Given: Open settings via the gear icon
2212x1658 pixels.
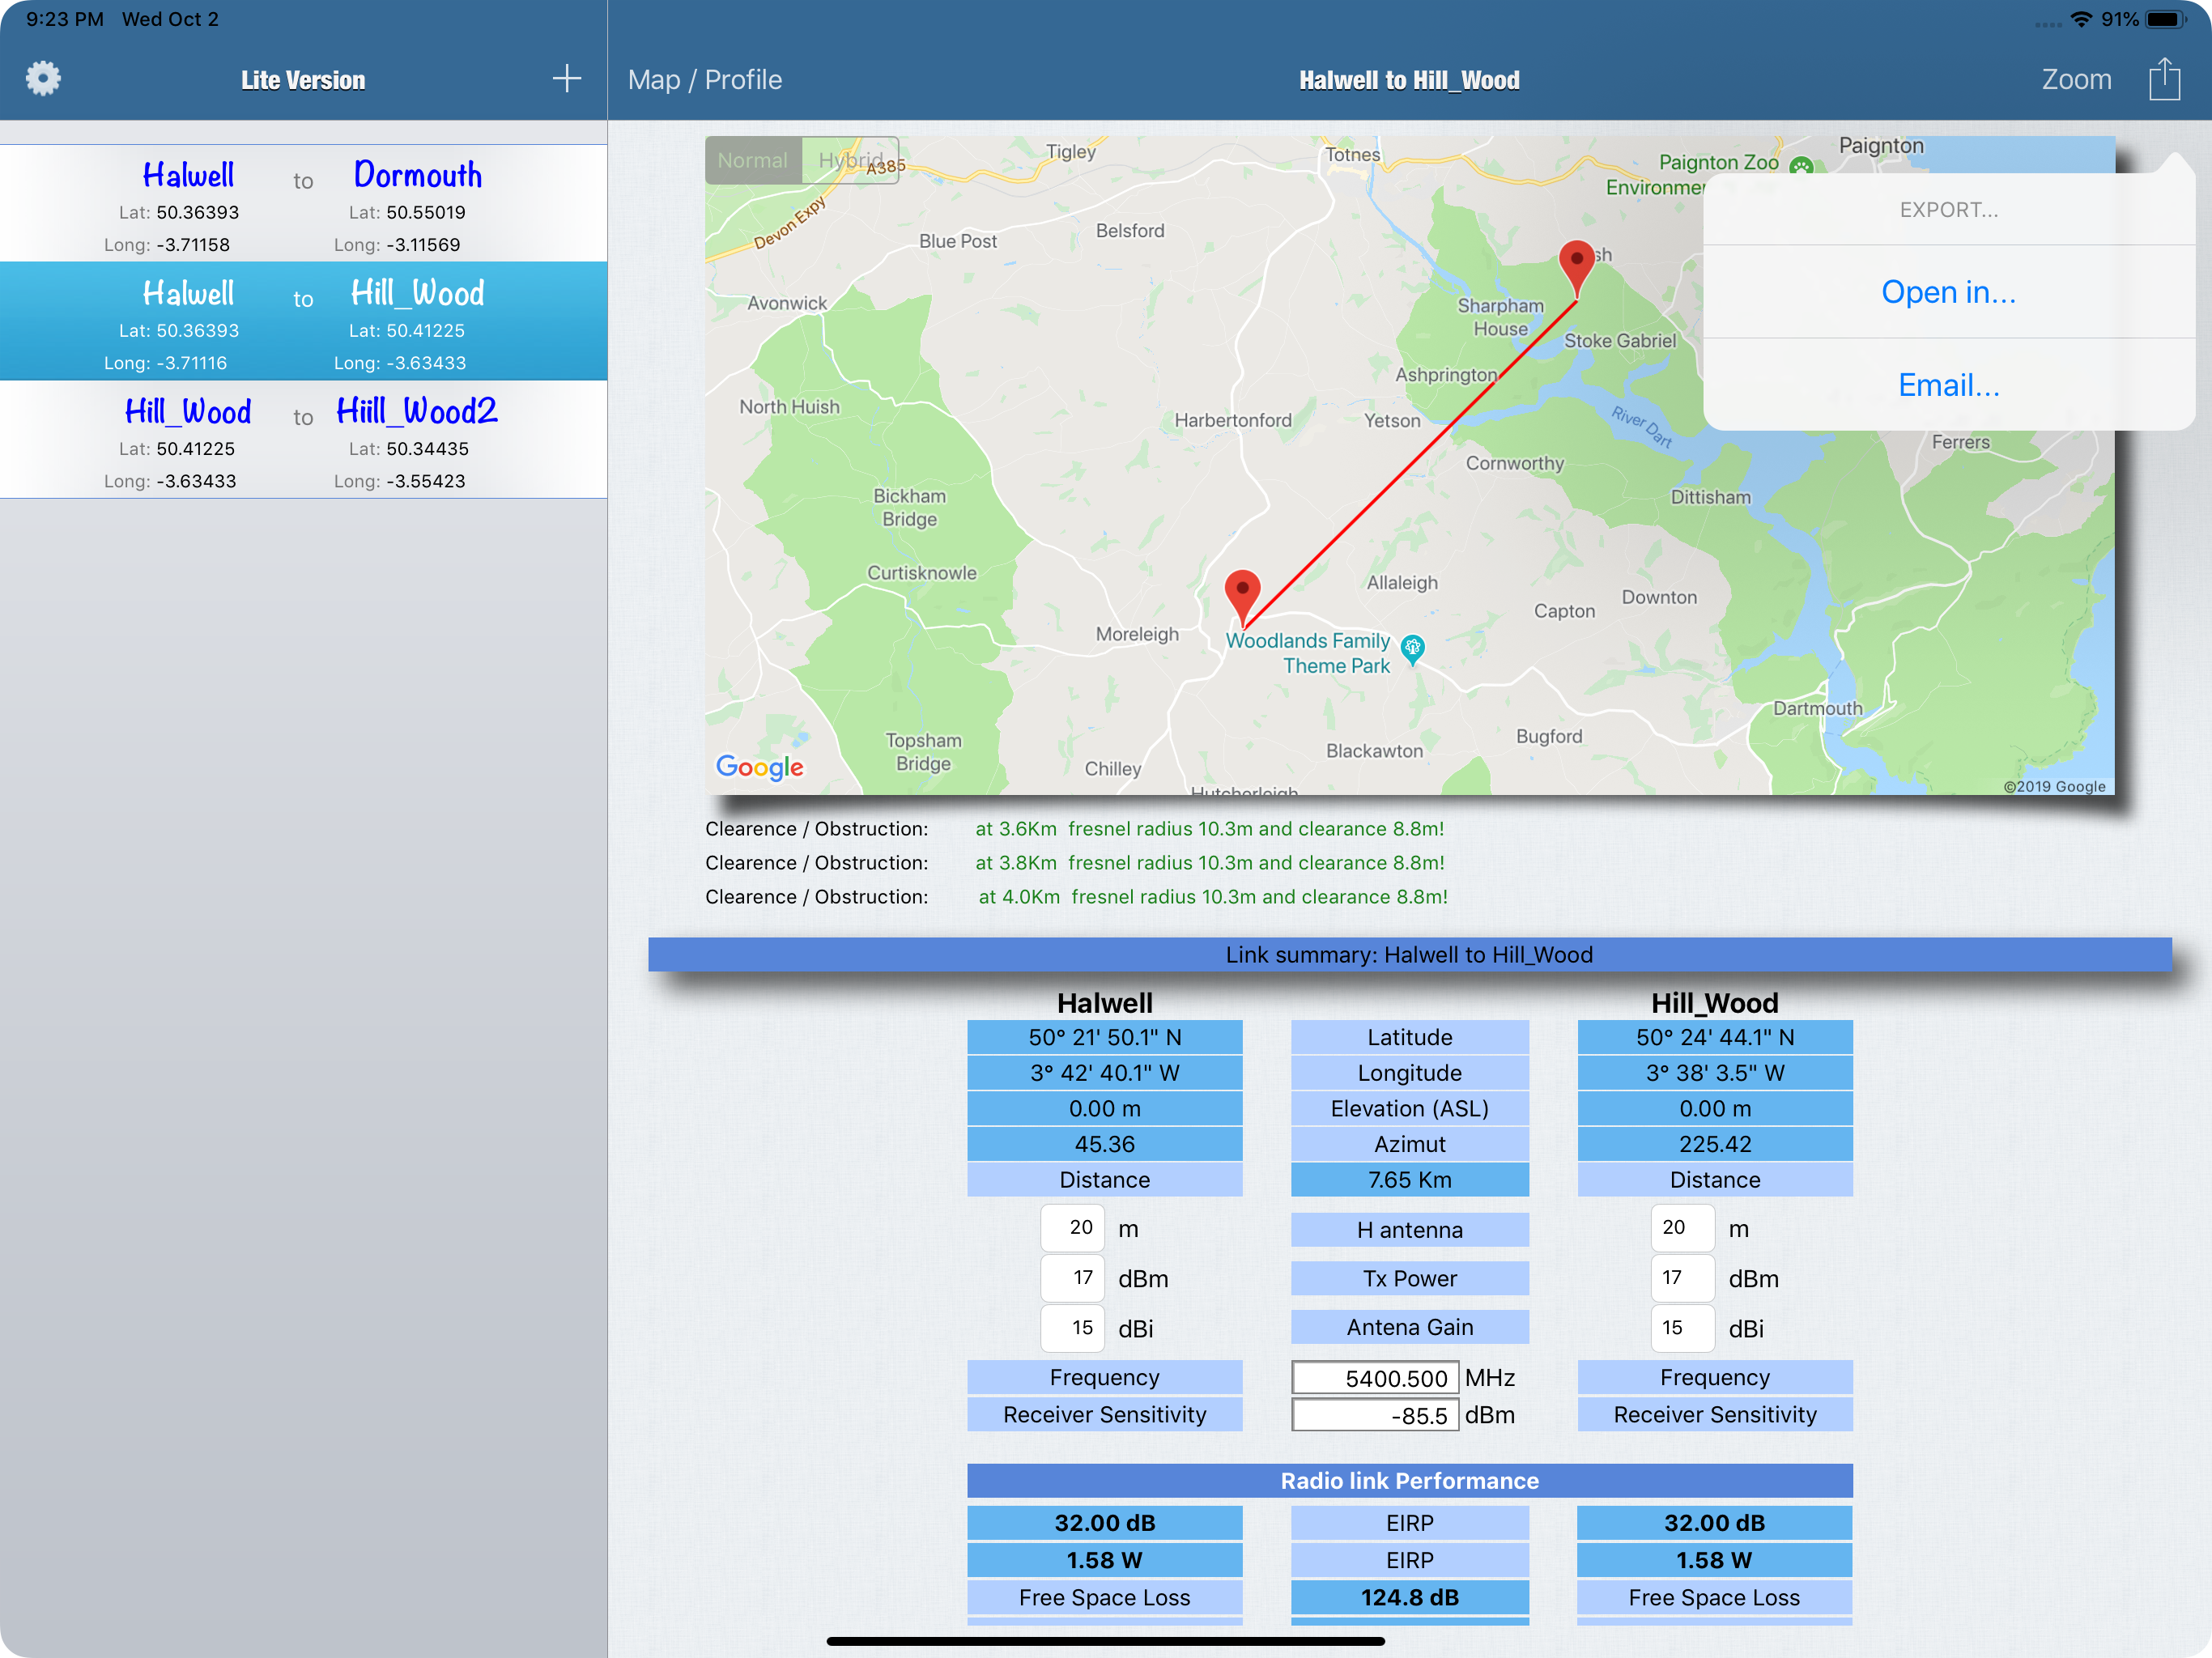Looking at the screenshot, I should (x=43, y=79).
